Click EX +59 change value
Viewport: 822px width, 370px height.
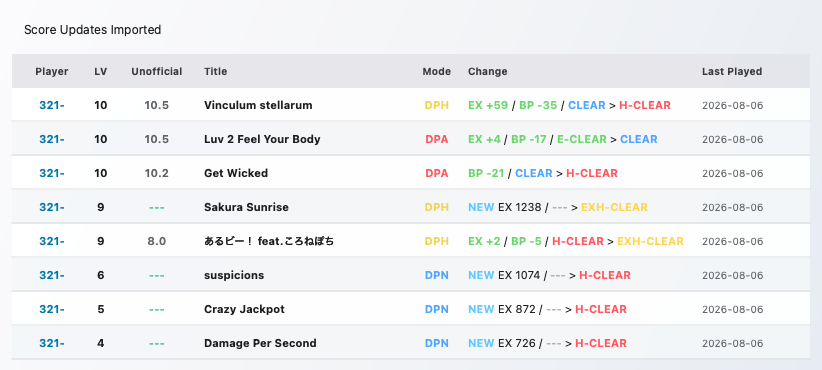pos(488,105)
